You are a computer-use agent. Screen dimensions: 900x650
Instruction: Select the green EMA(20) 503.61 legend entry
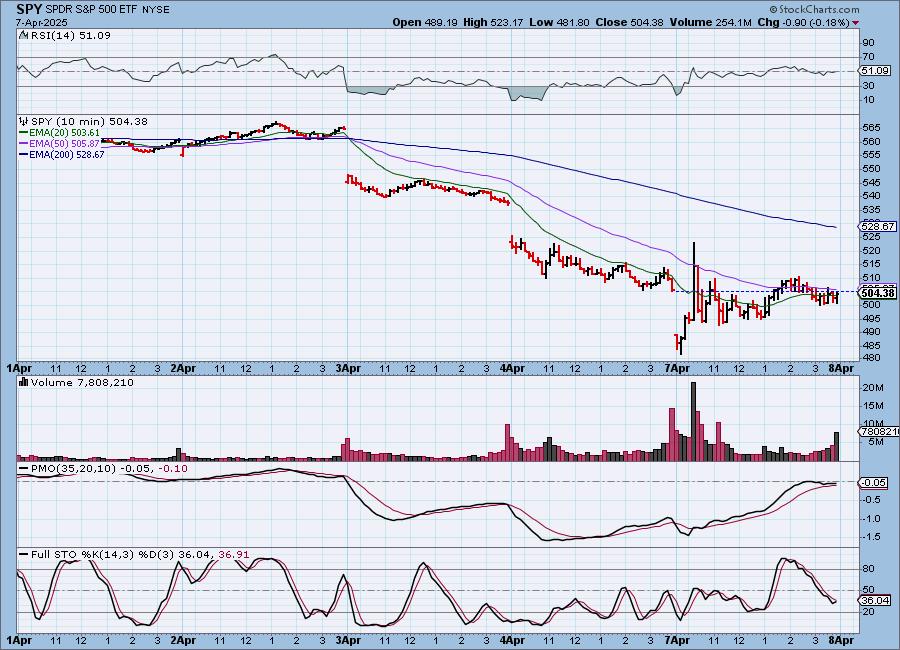point(59,133)
